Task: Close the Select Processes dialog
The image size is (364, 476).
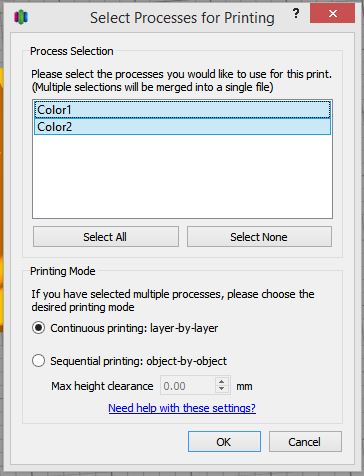Action: coord(332,14)
